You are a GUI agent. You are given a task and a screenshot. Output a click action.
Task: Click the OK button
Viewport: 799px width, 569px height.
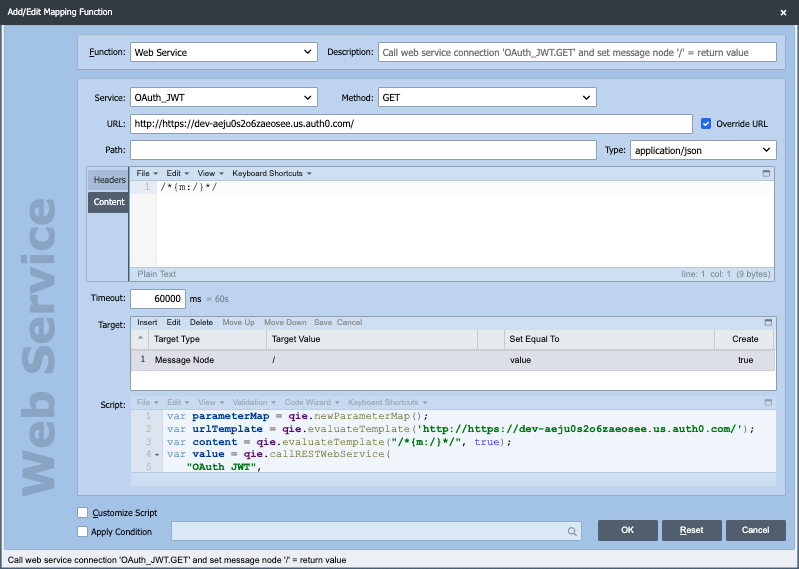tap(628, 530)
